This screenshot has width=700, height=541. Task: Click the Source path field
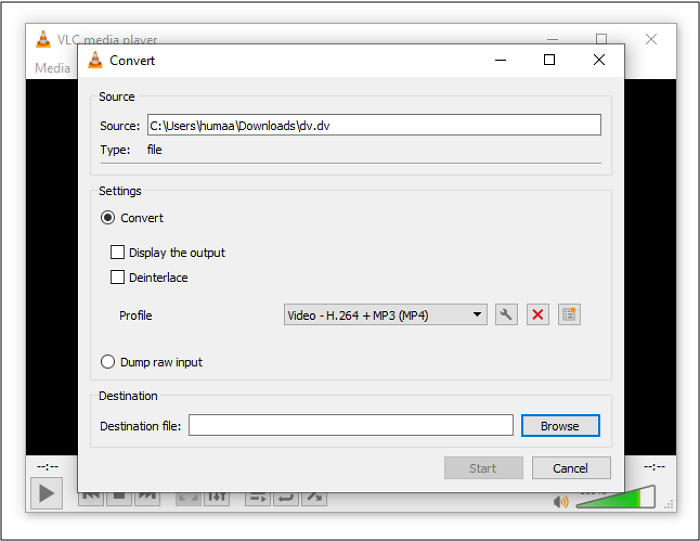[373, 125]
